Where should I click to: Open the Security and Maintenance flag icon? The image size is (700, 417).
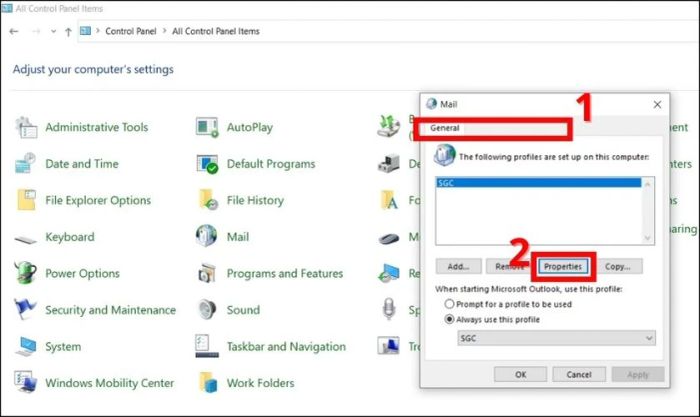tap(25, 309)
